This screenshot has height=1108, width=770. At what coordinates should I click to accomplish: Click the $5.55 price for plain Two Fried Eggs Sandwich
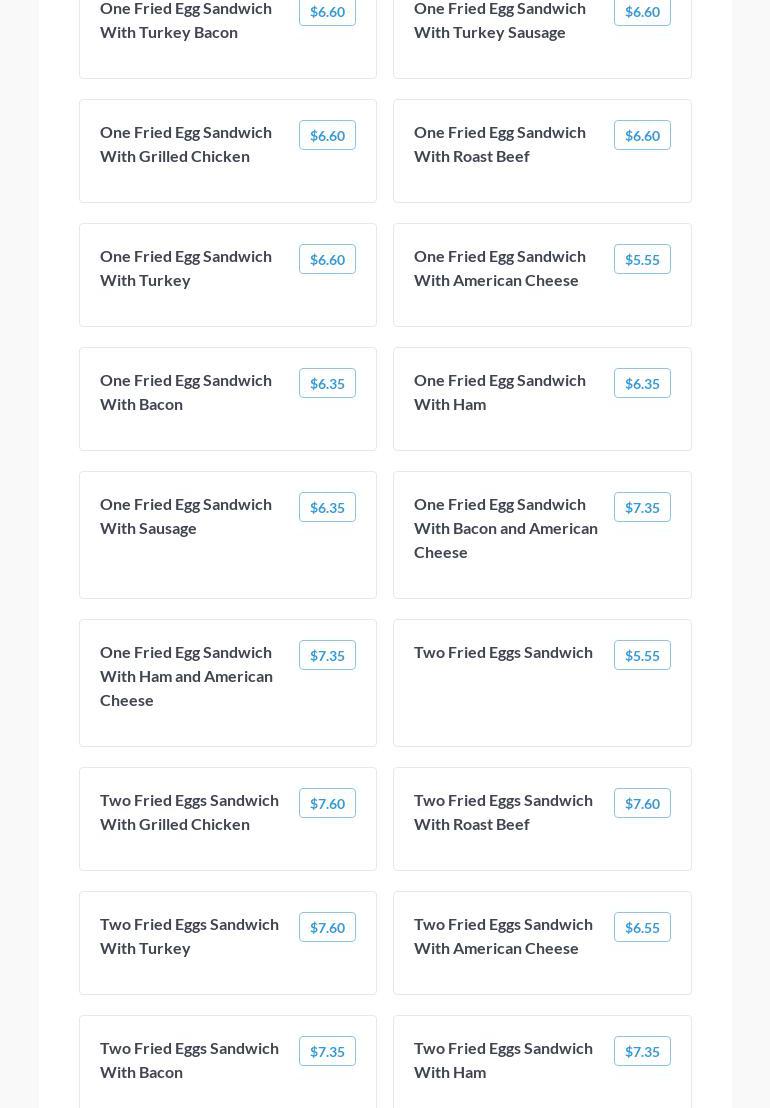tap(642, 656)
